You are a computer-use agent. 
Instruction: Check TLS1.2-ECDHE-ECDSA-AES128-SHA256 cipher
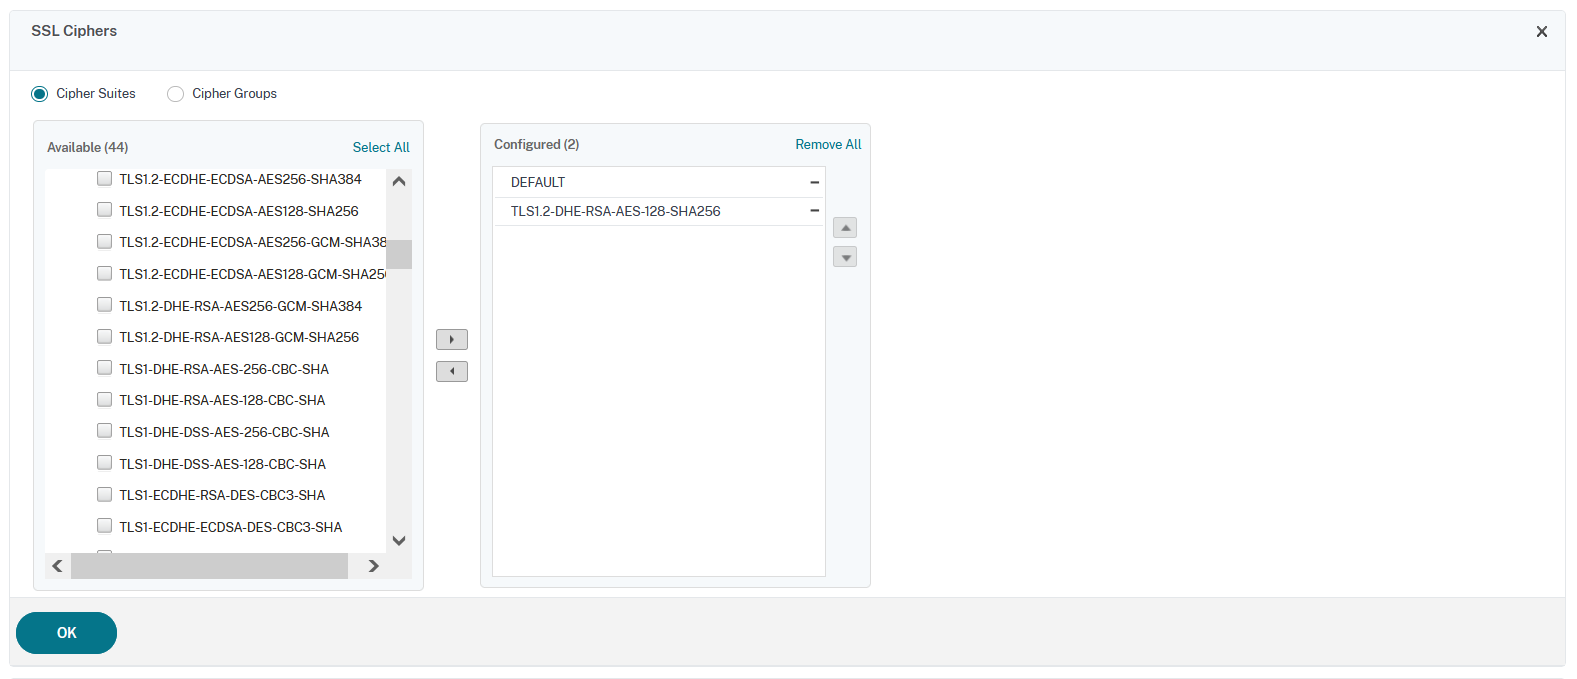point(104,210)
